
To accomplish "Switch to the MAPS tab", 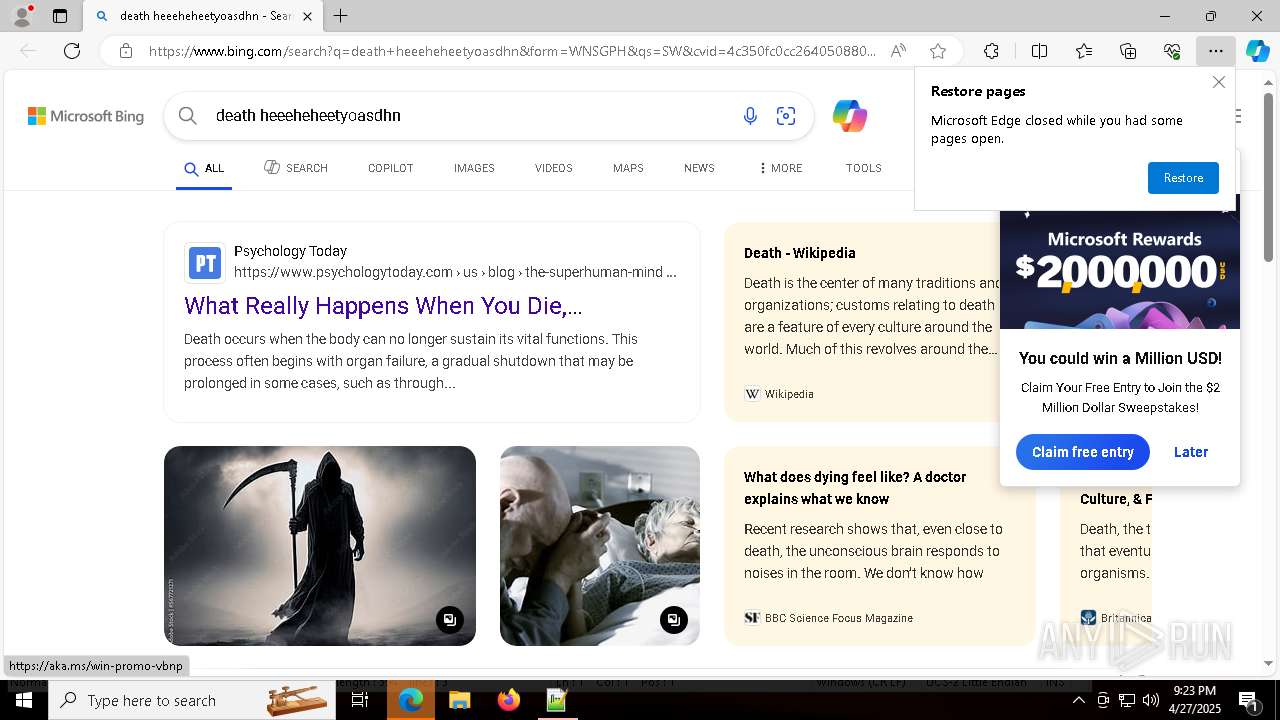I will (628, 168).
